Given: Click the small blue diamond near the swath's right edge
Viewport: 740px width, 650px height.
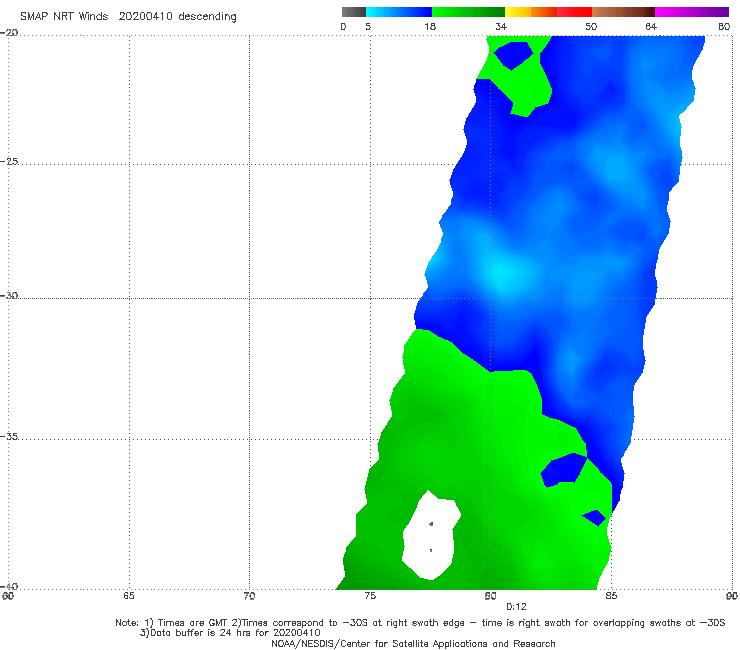Looking at the screenshot, I should pyautogui.click(x=594, y=518).
